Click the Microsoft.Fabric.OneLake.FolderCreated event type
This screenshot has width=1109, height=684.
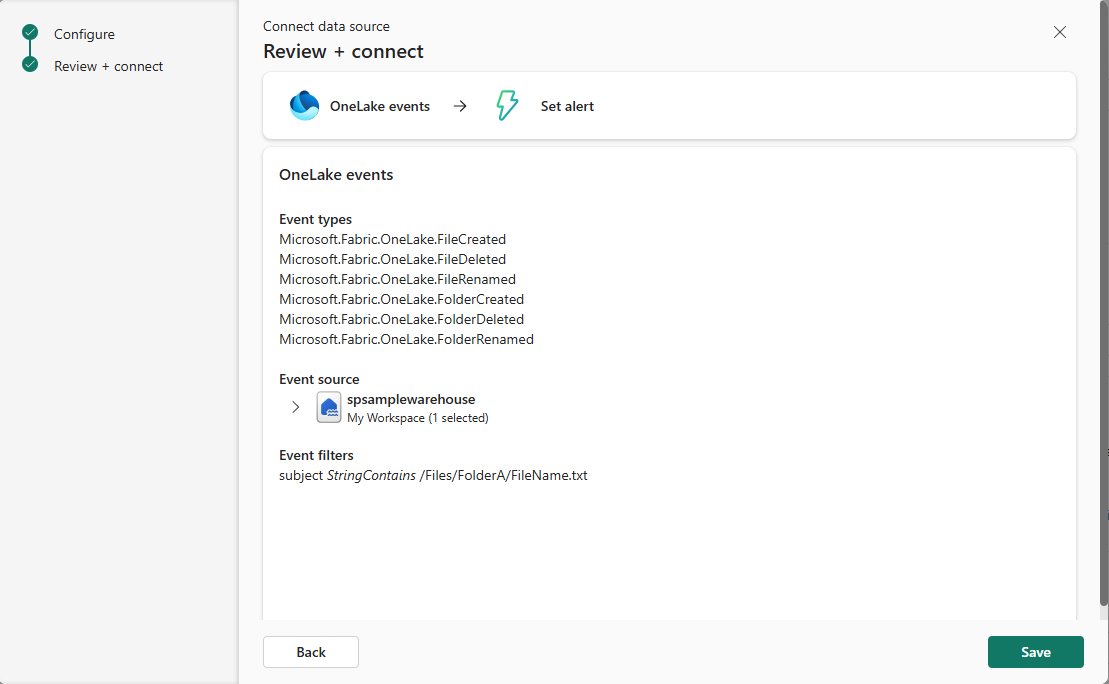coord(401,299)
